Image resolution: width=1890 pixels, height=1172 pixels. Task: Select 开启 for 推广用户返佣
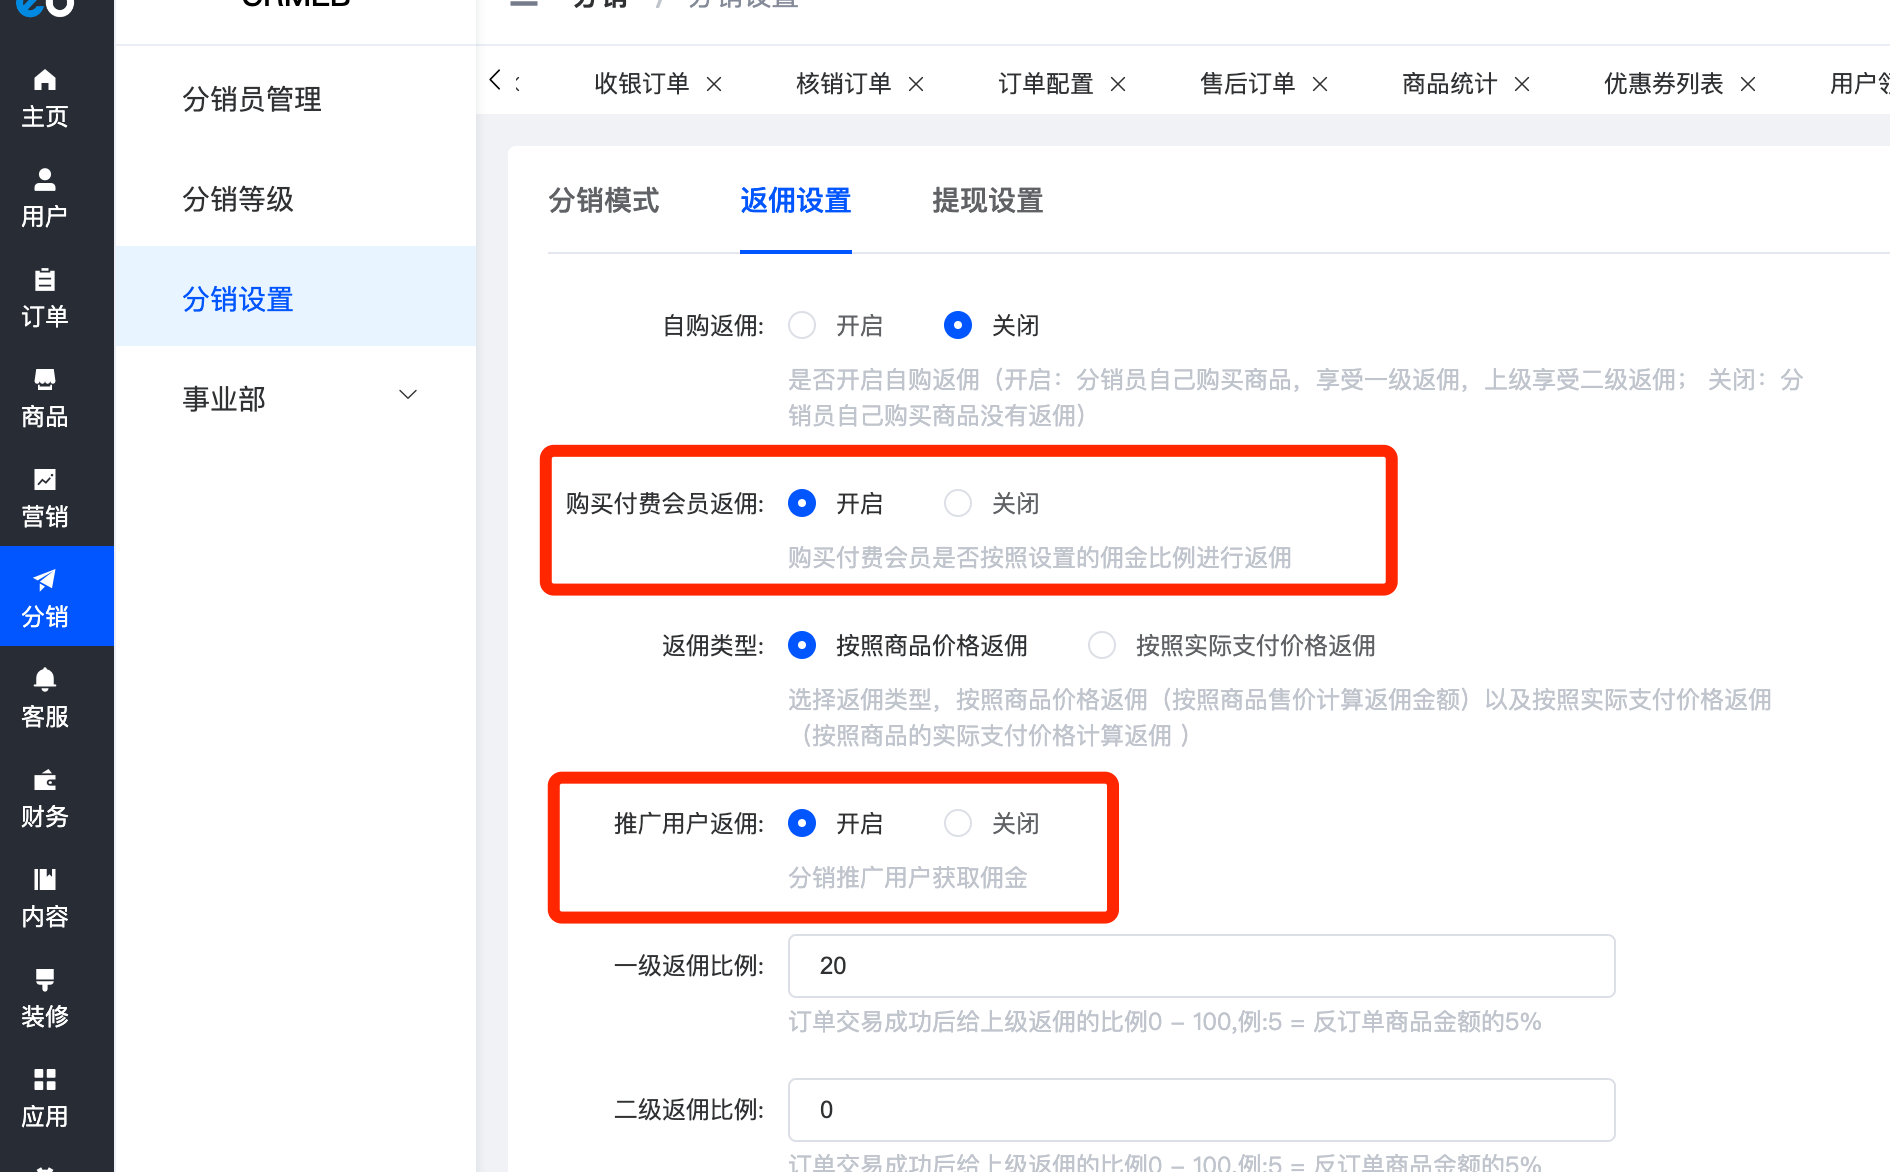pyautogui.click(x=802, y=823)
